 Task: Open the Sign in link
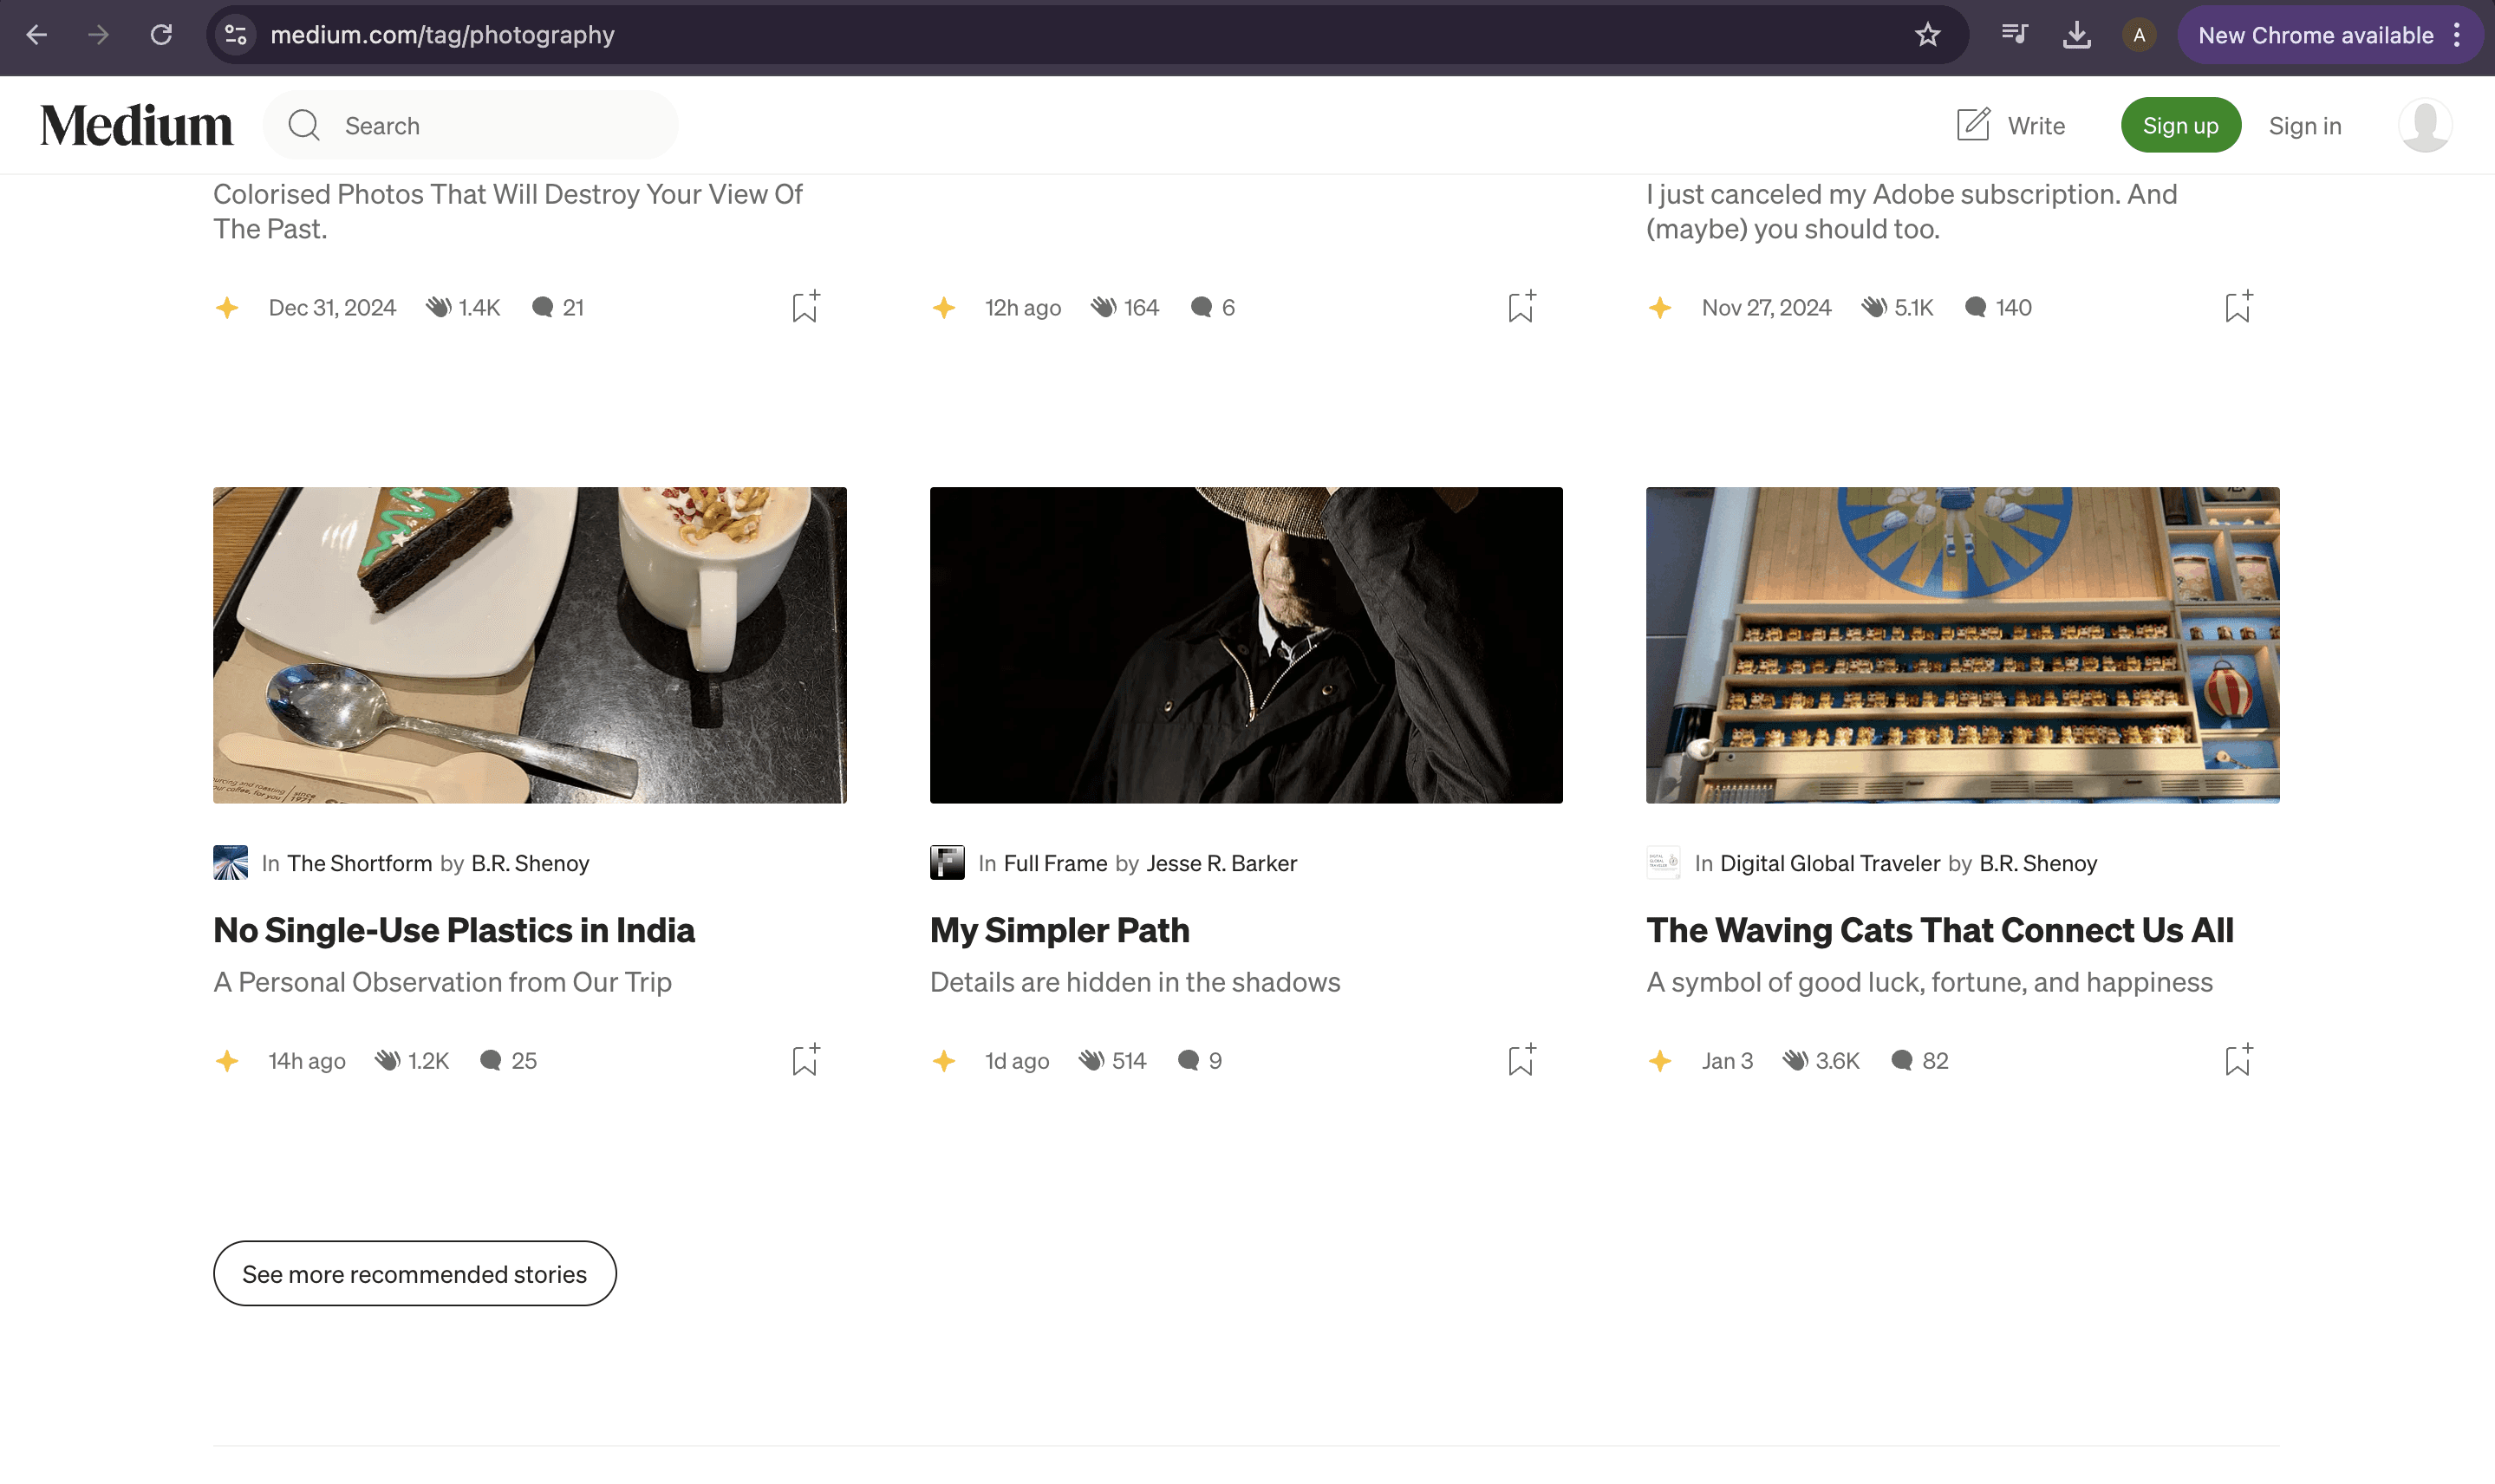point(2304,125)
